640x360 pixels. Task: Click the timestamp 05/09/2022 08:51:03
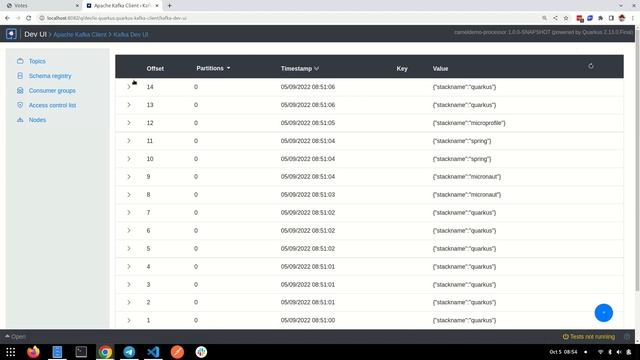pos(308,195)
